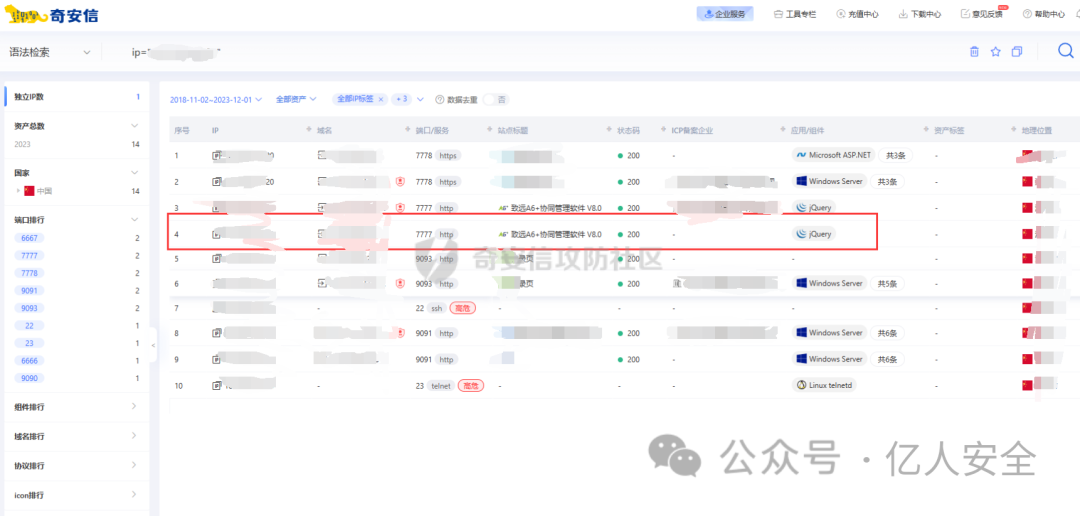Image resolution: width=1080 pixels, height=516 pixels.
Task: Remove the 全部IP标签 tag with its x
Action: point(380,99)
